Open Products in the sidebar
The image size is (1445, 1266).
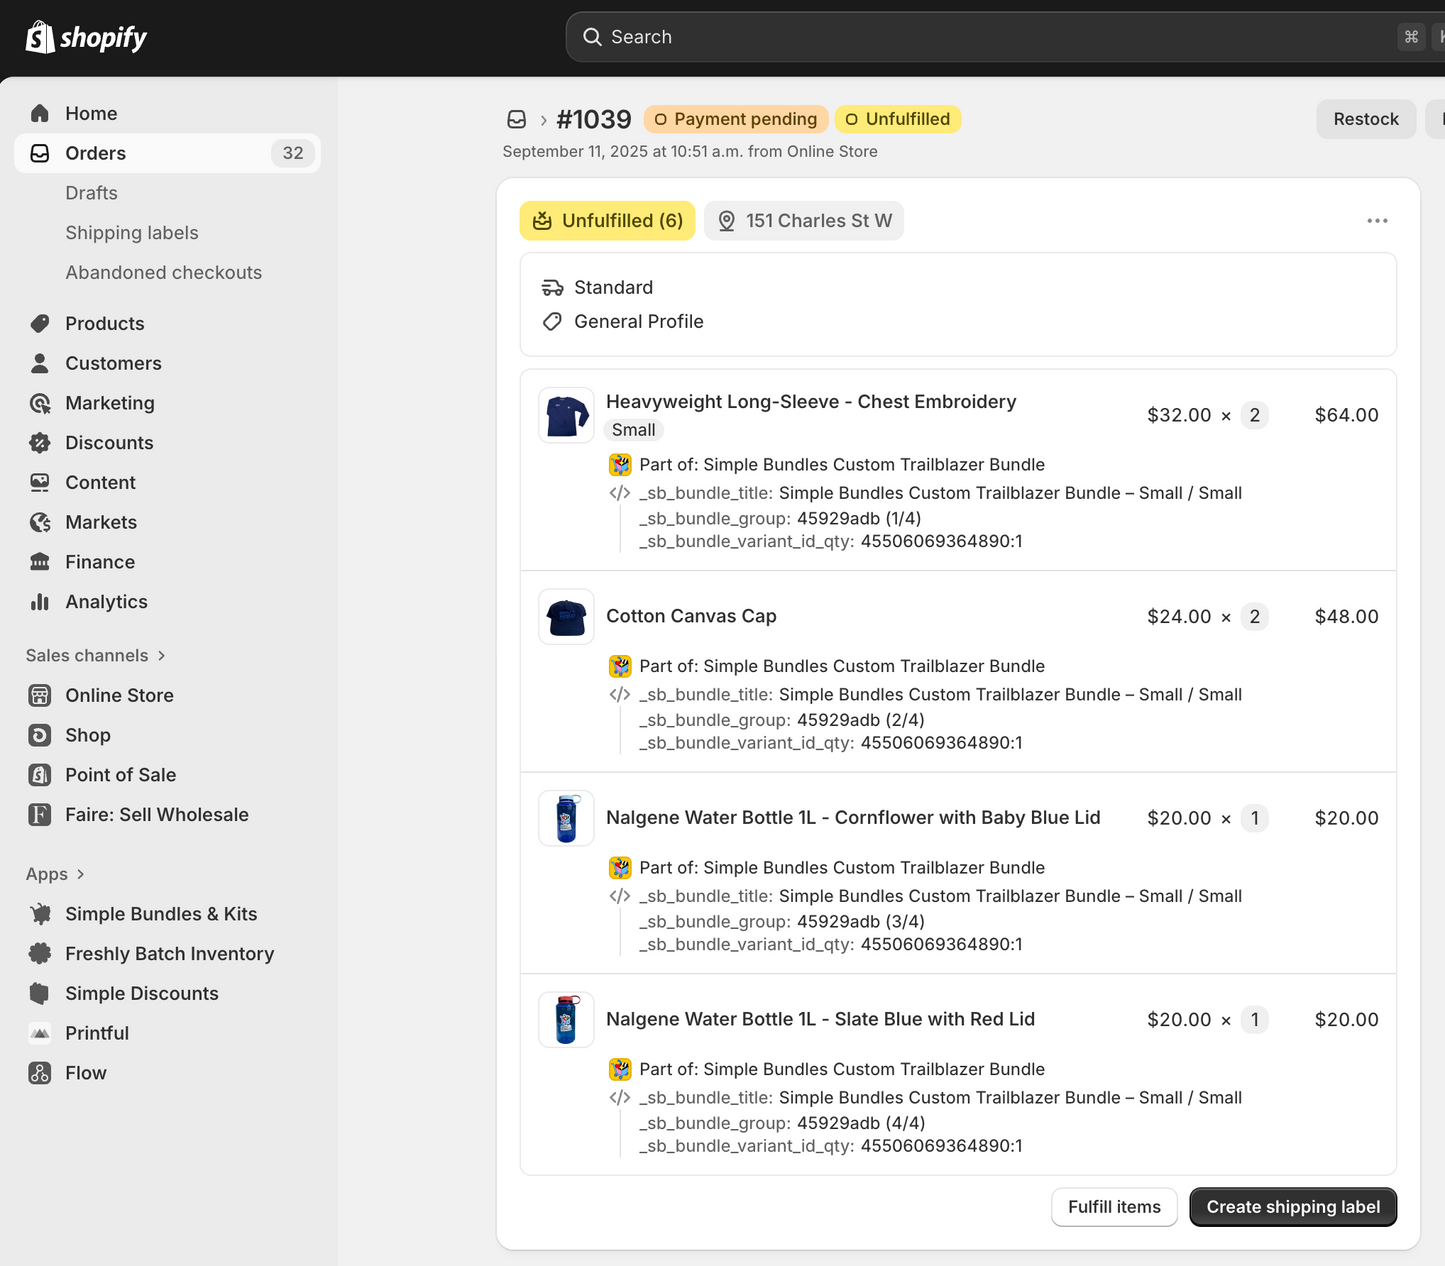tap(105, 323)
